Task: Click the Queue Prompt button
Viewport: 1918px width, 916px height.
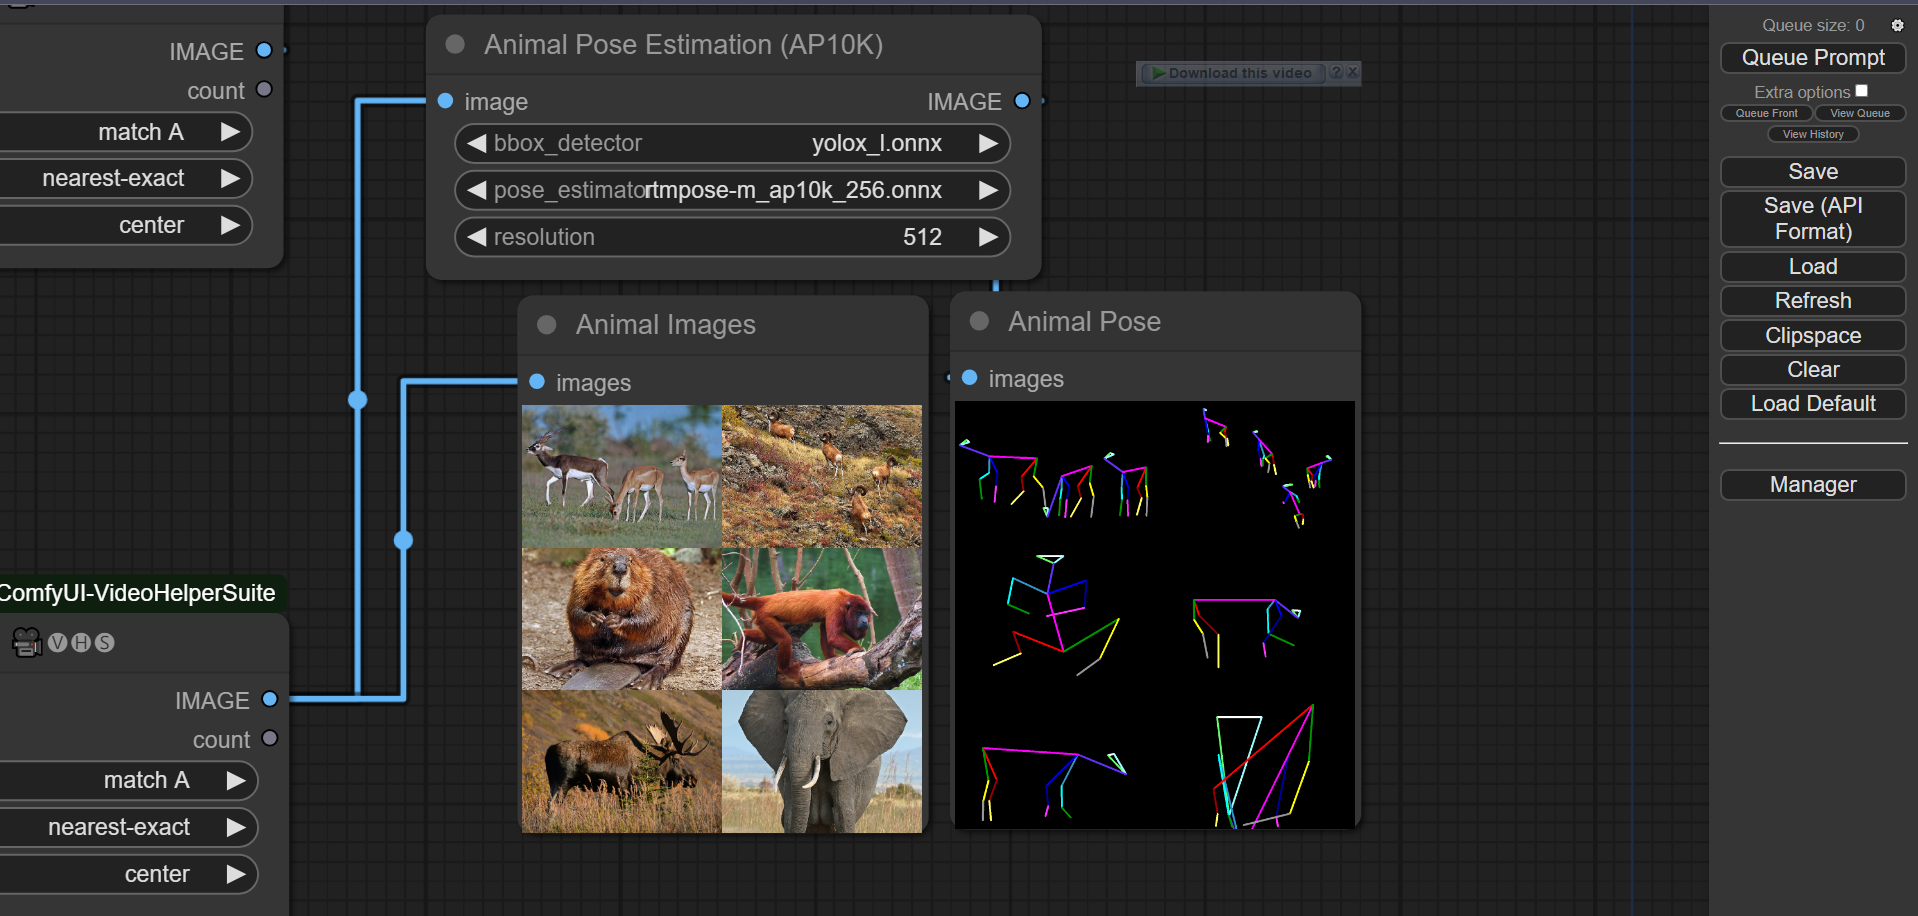Action: click(1812, 58)
